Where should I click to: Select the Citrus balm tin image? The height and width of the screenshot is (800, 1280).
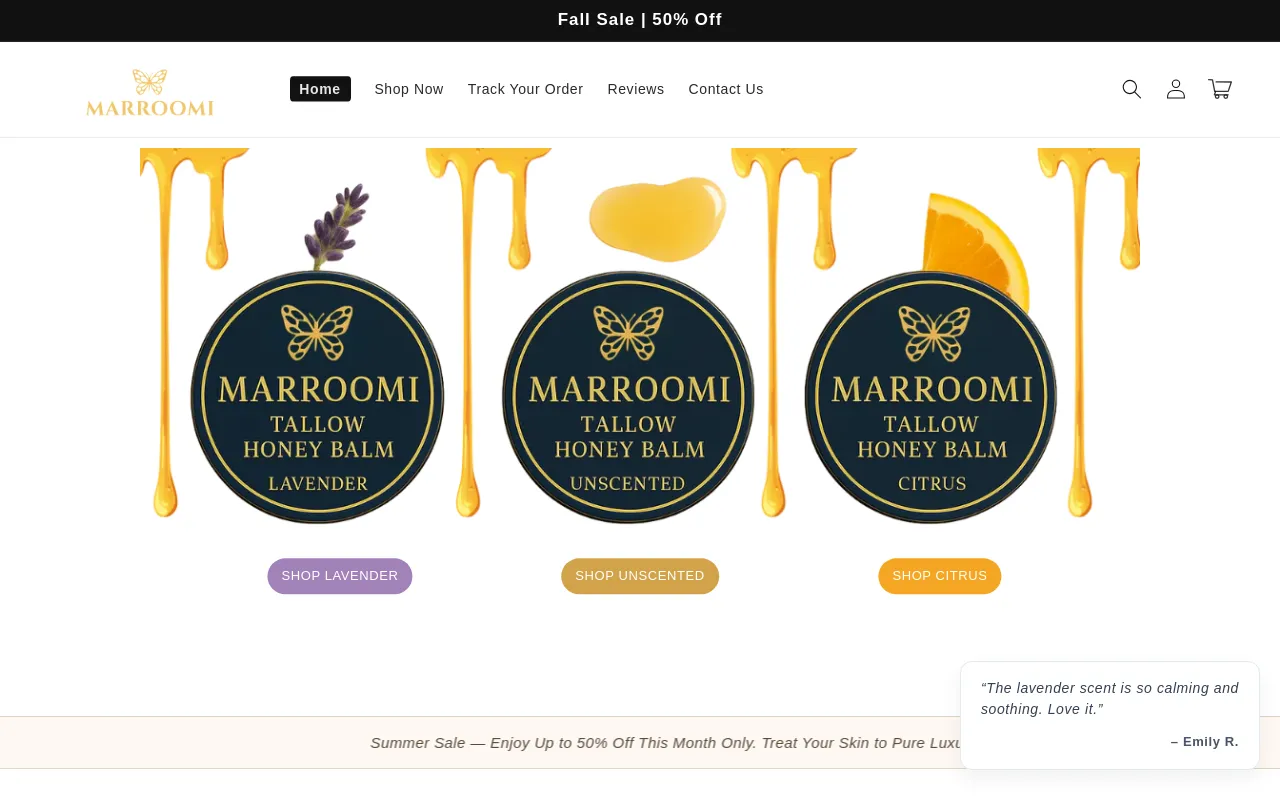[x=931, y=397]
